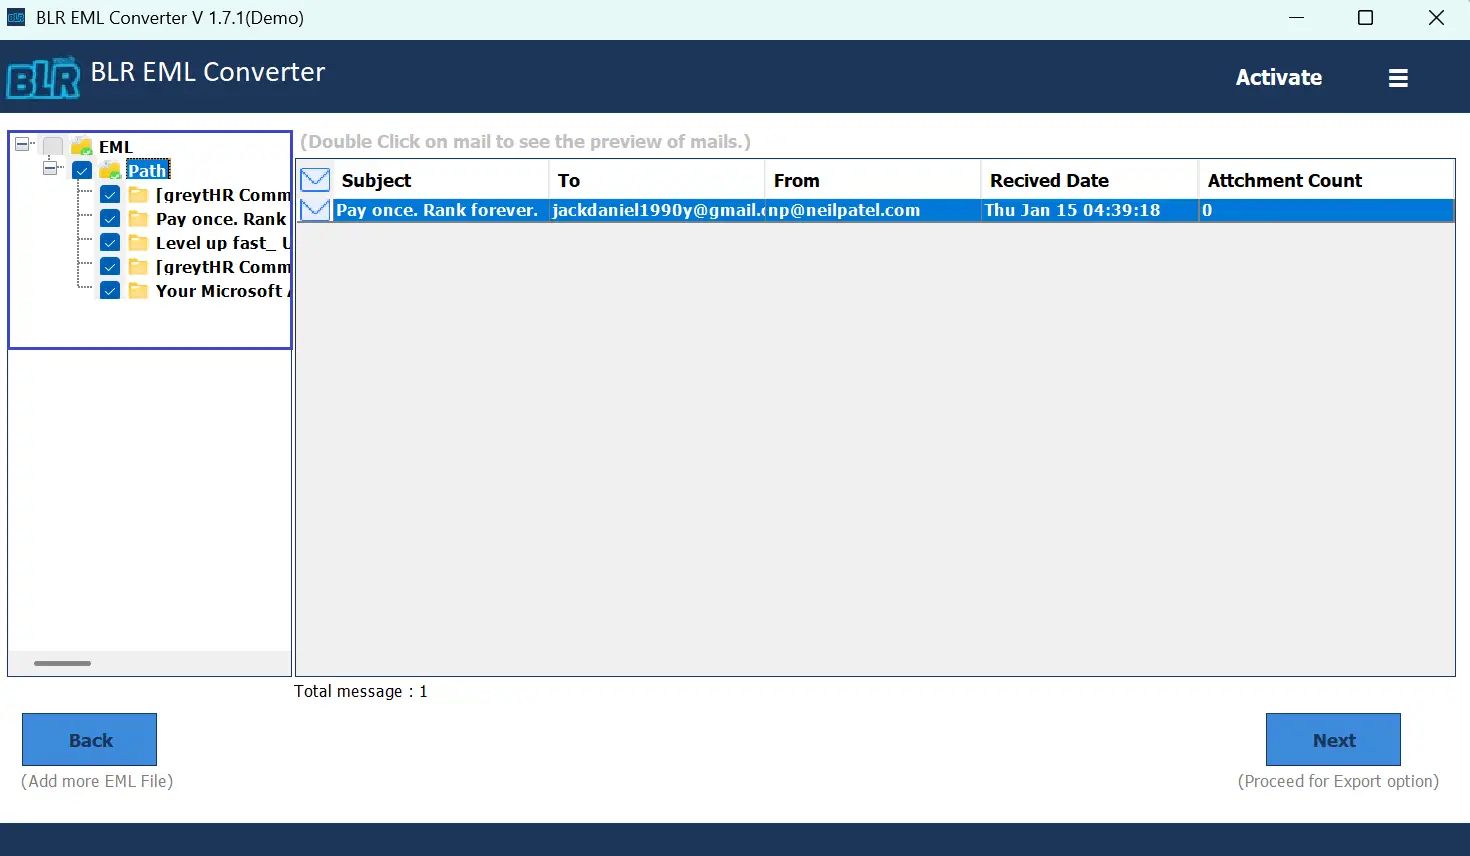This screenshot has width=1470, height=856.
Task: Click the Activate menu option
Action: click(1279, 76)
